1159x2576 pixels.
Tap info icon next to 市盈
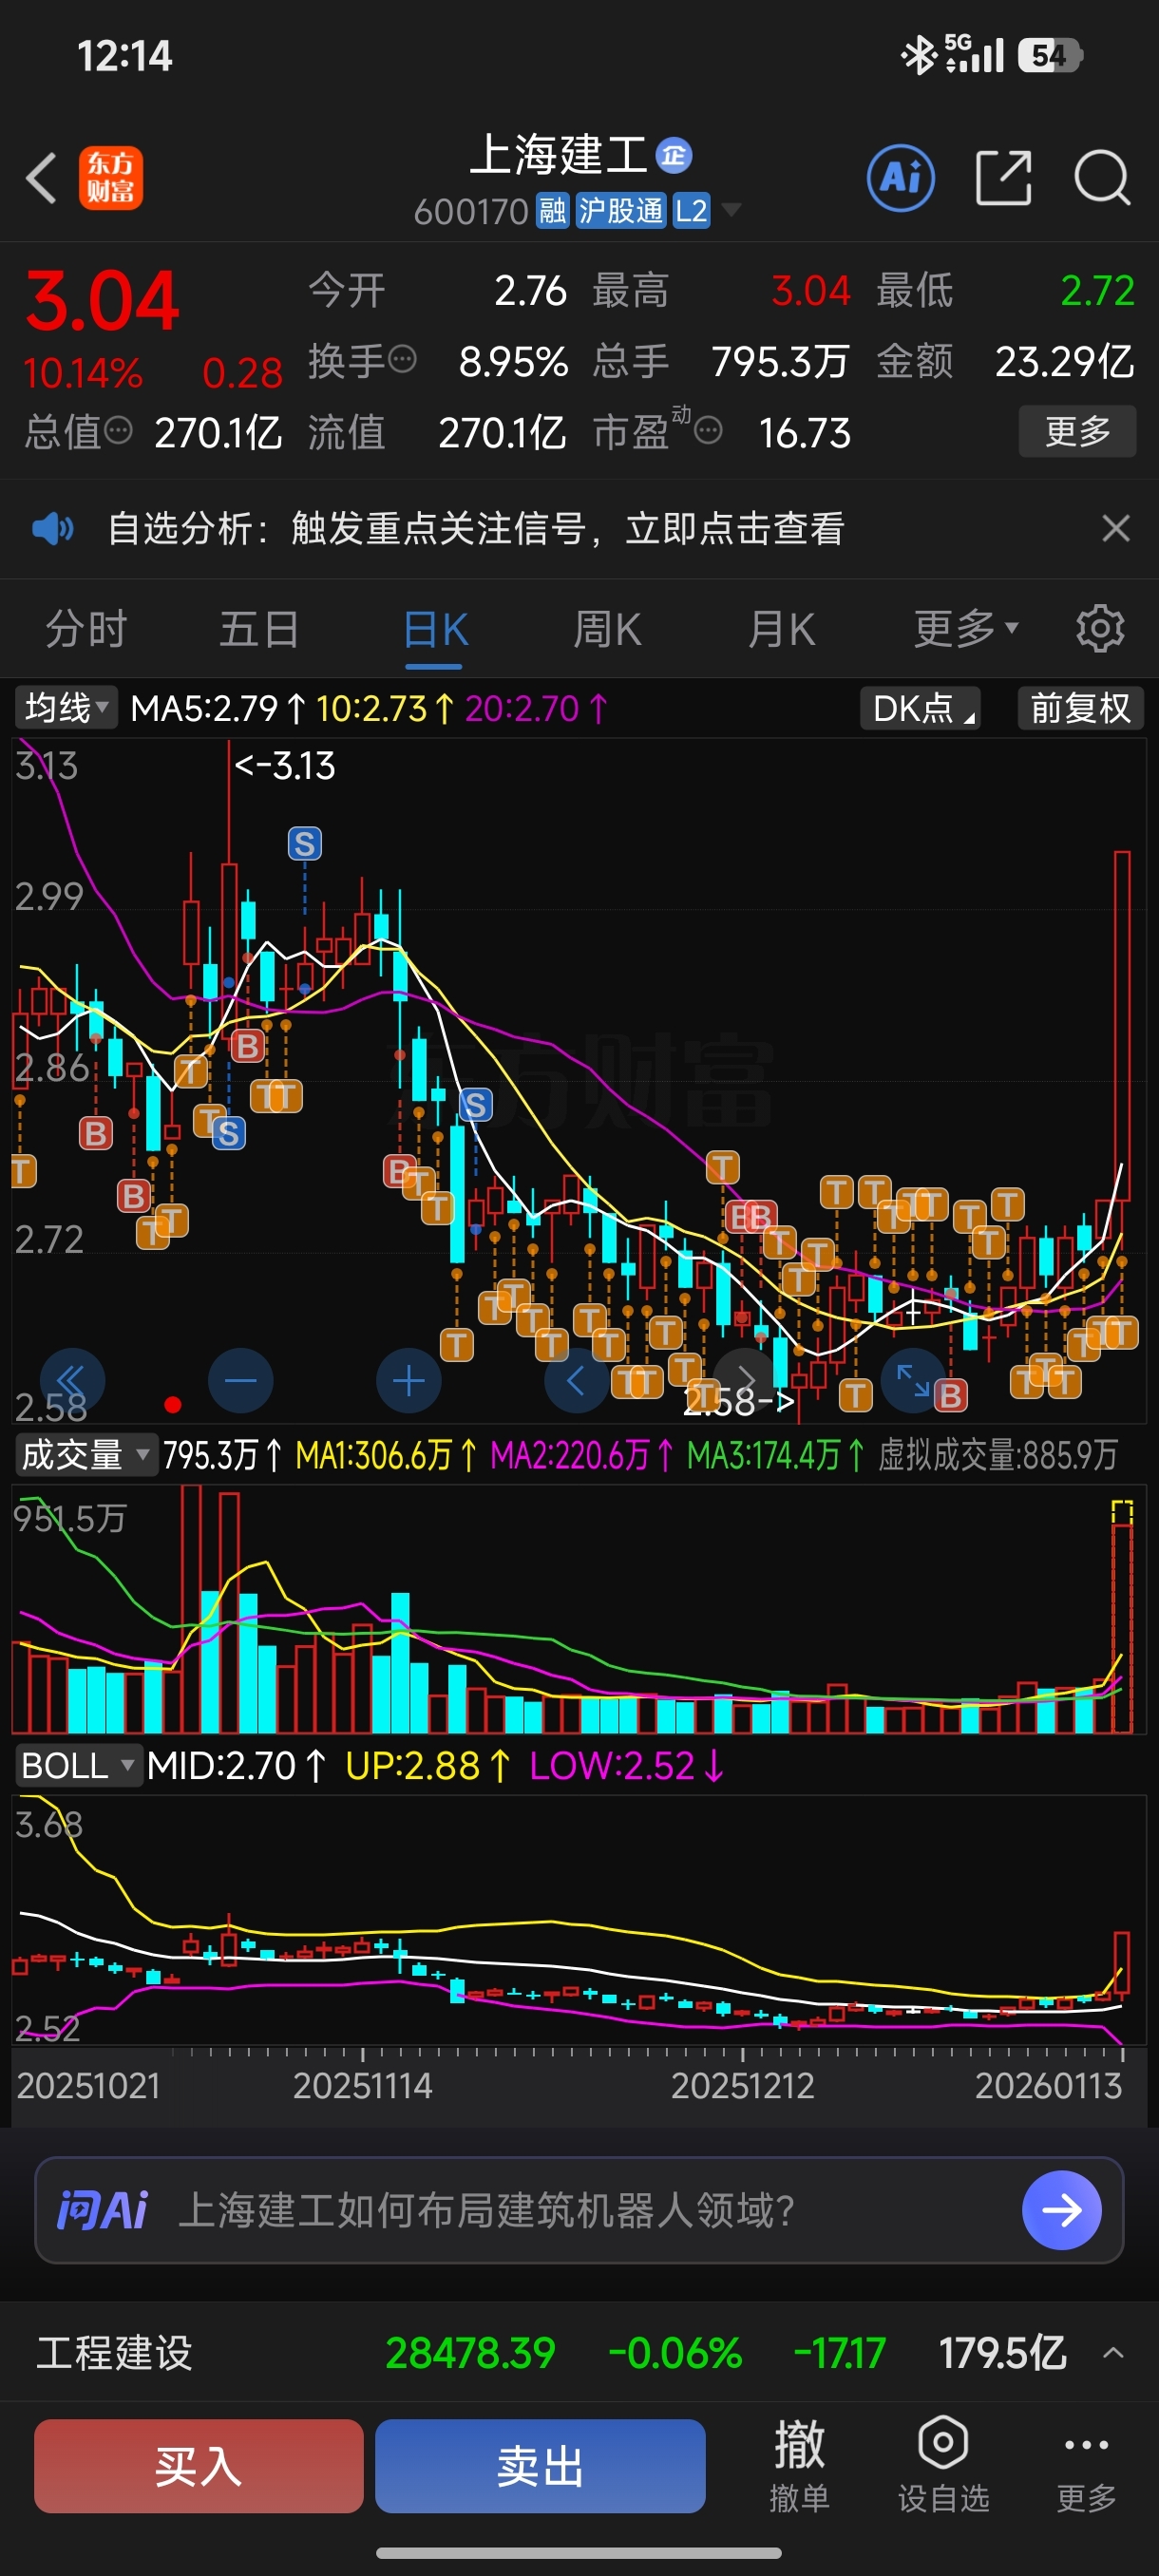(x=708, y=431)
